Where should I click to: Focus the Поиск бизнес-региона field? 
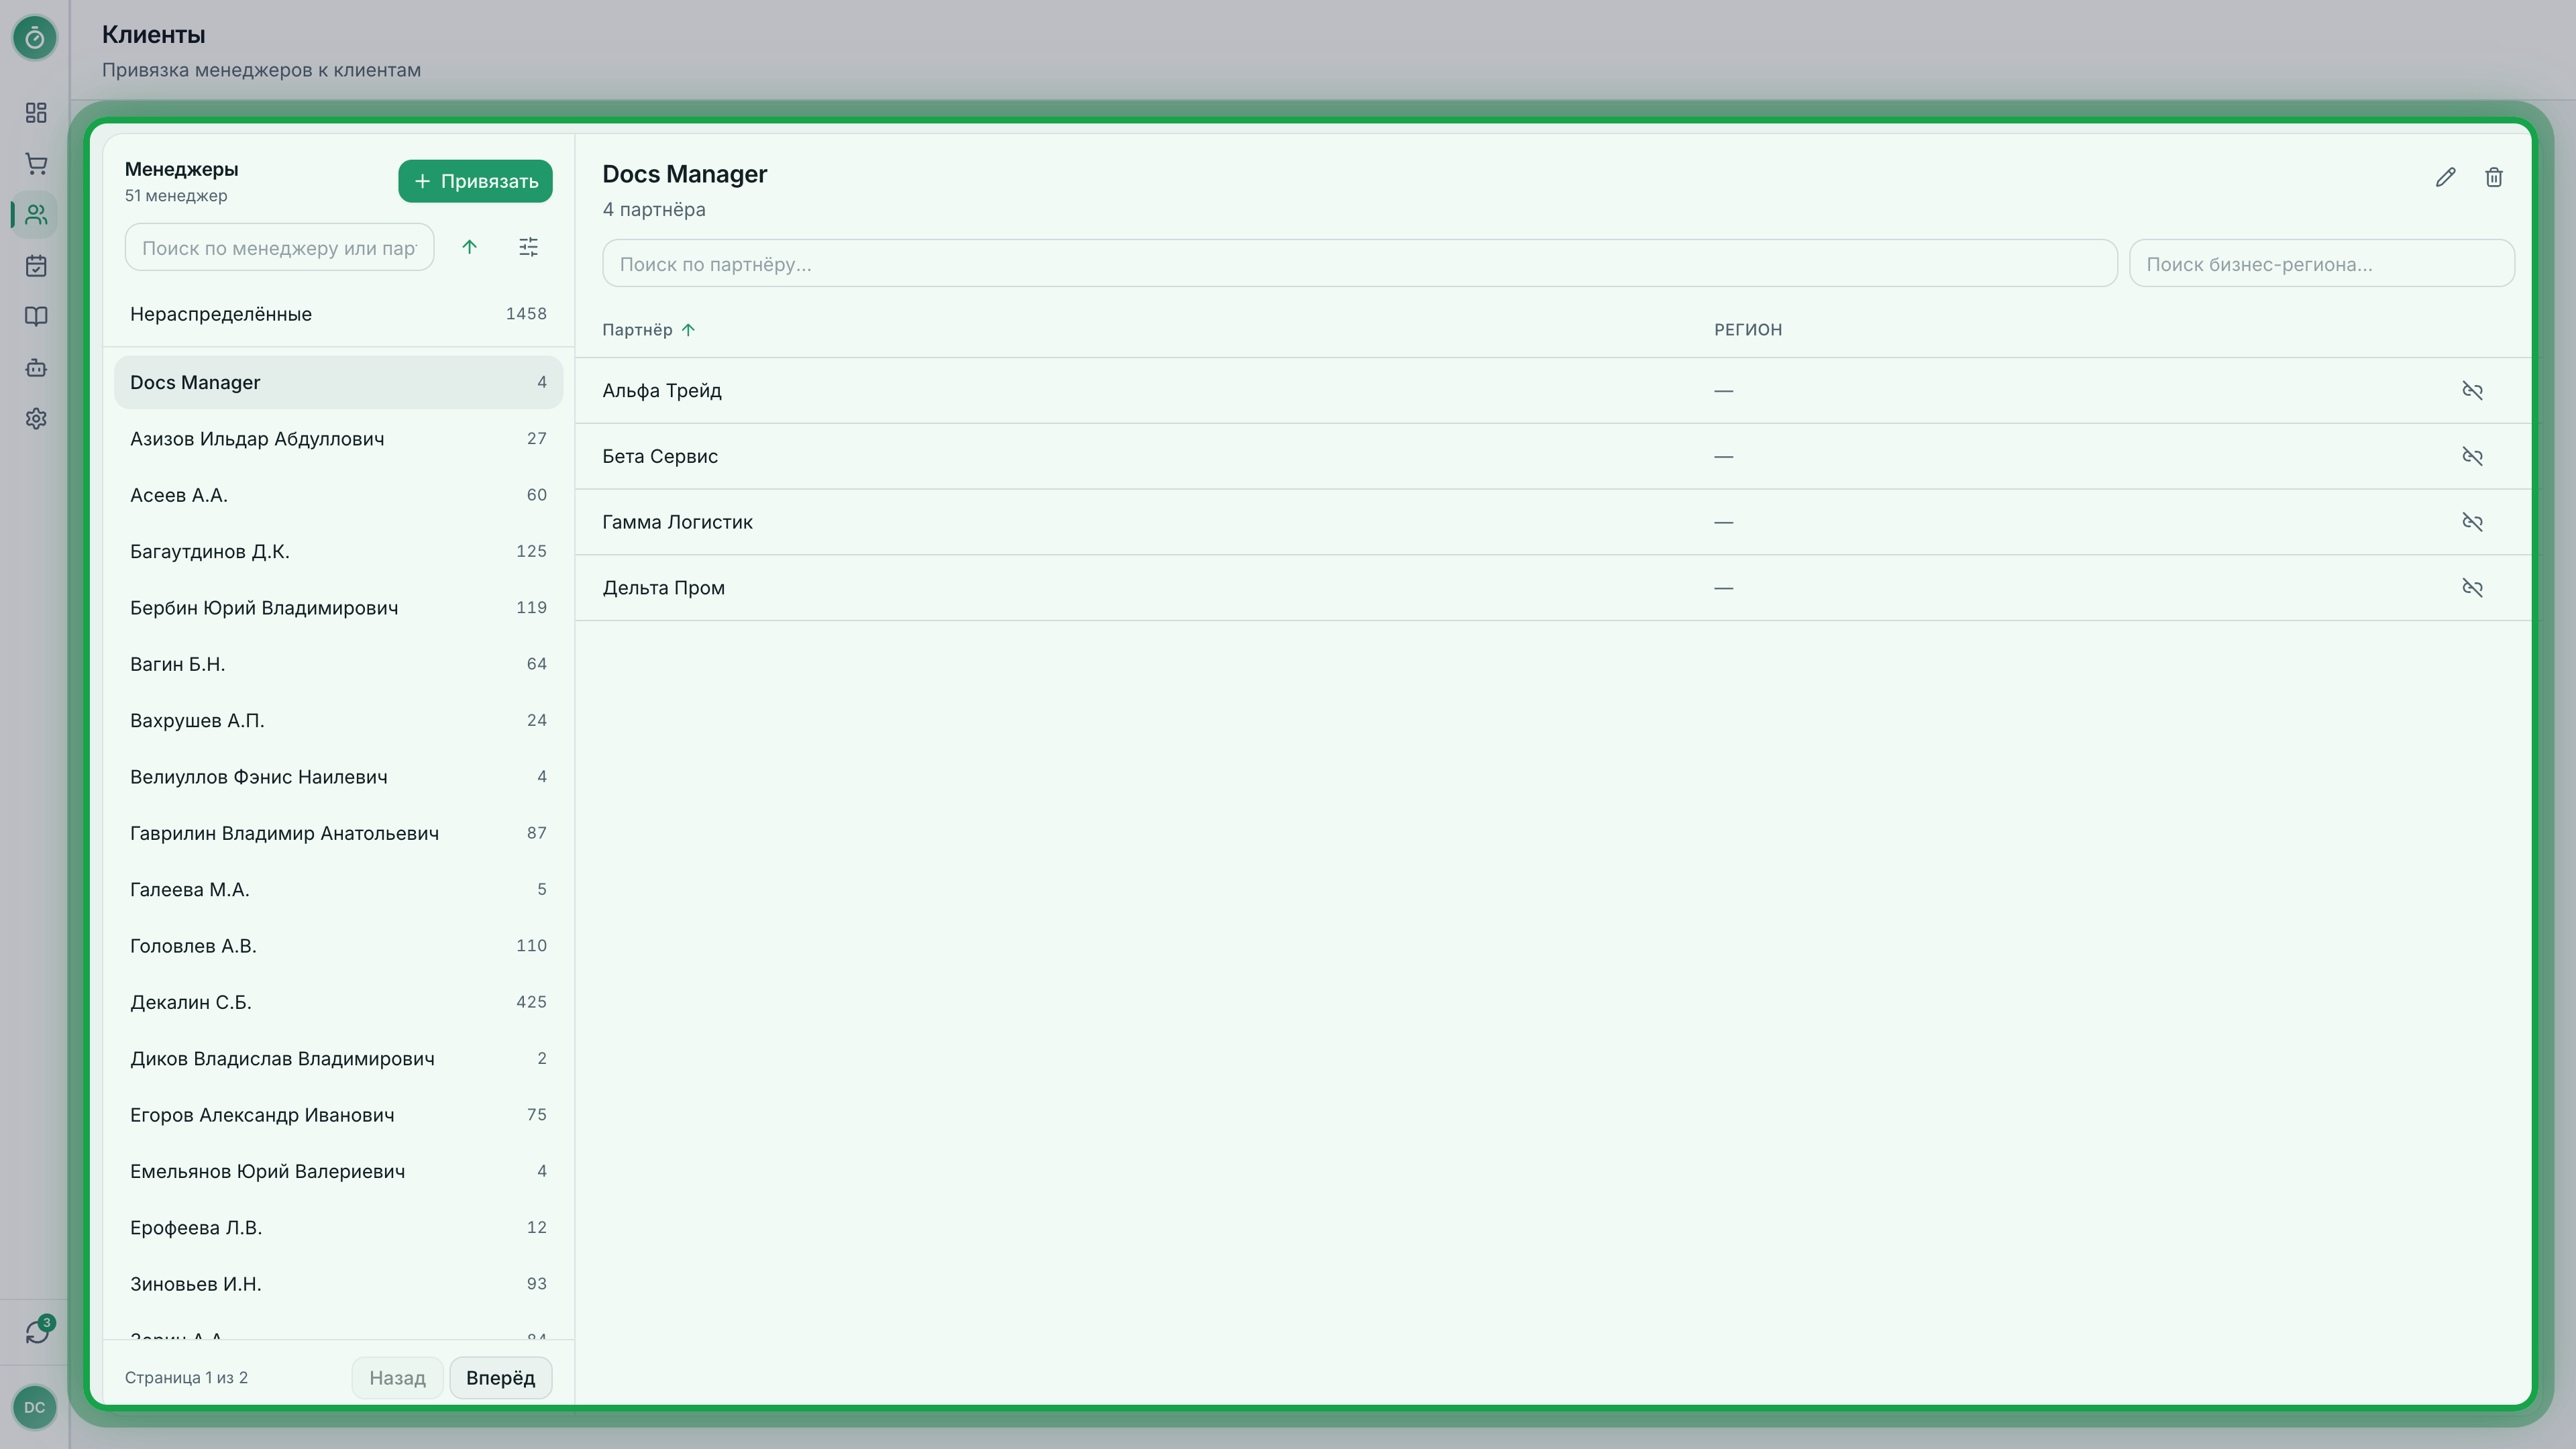(2321, 263)
